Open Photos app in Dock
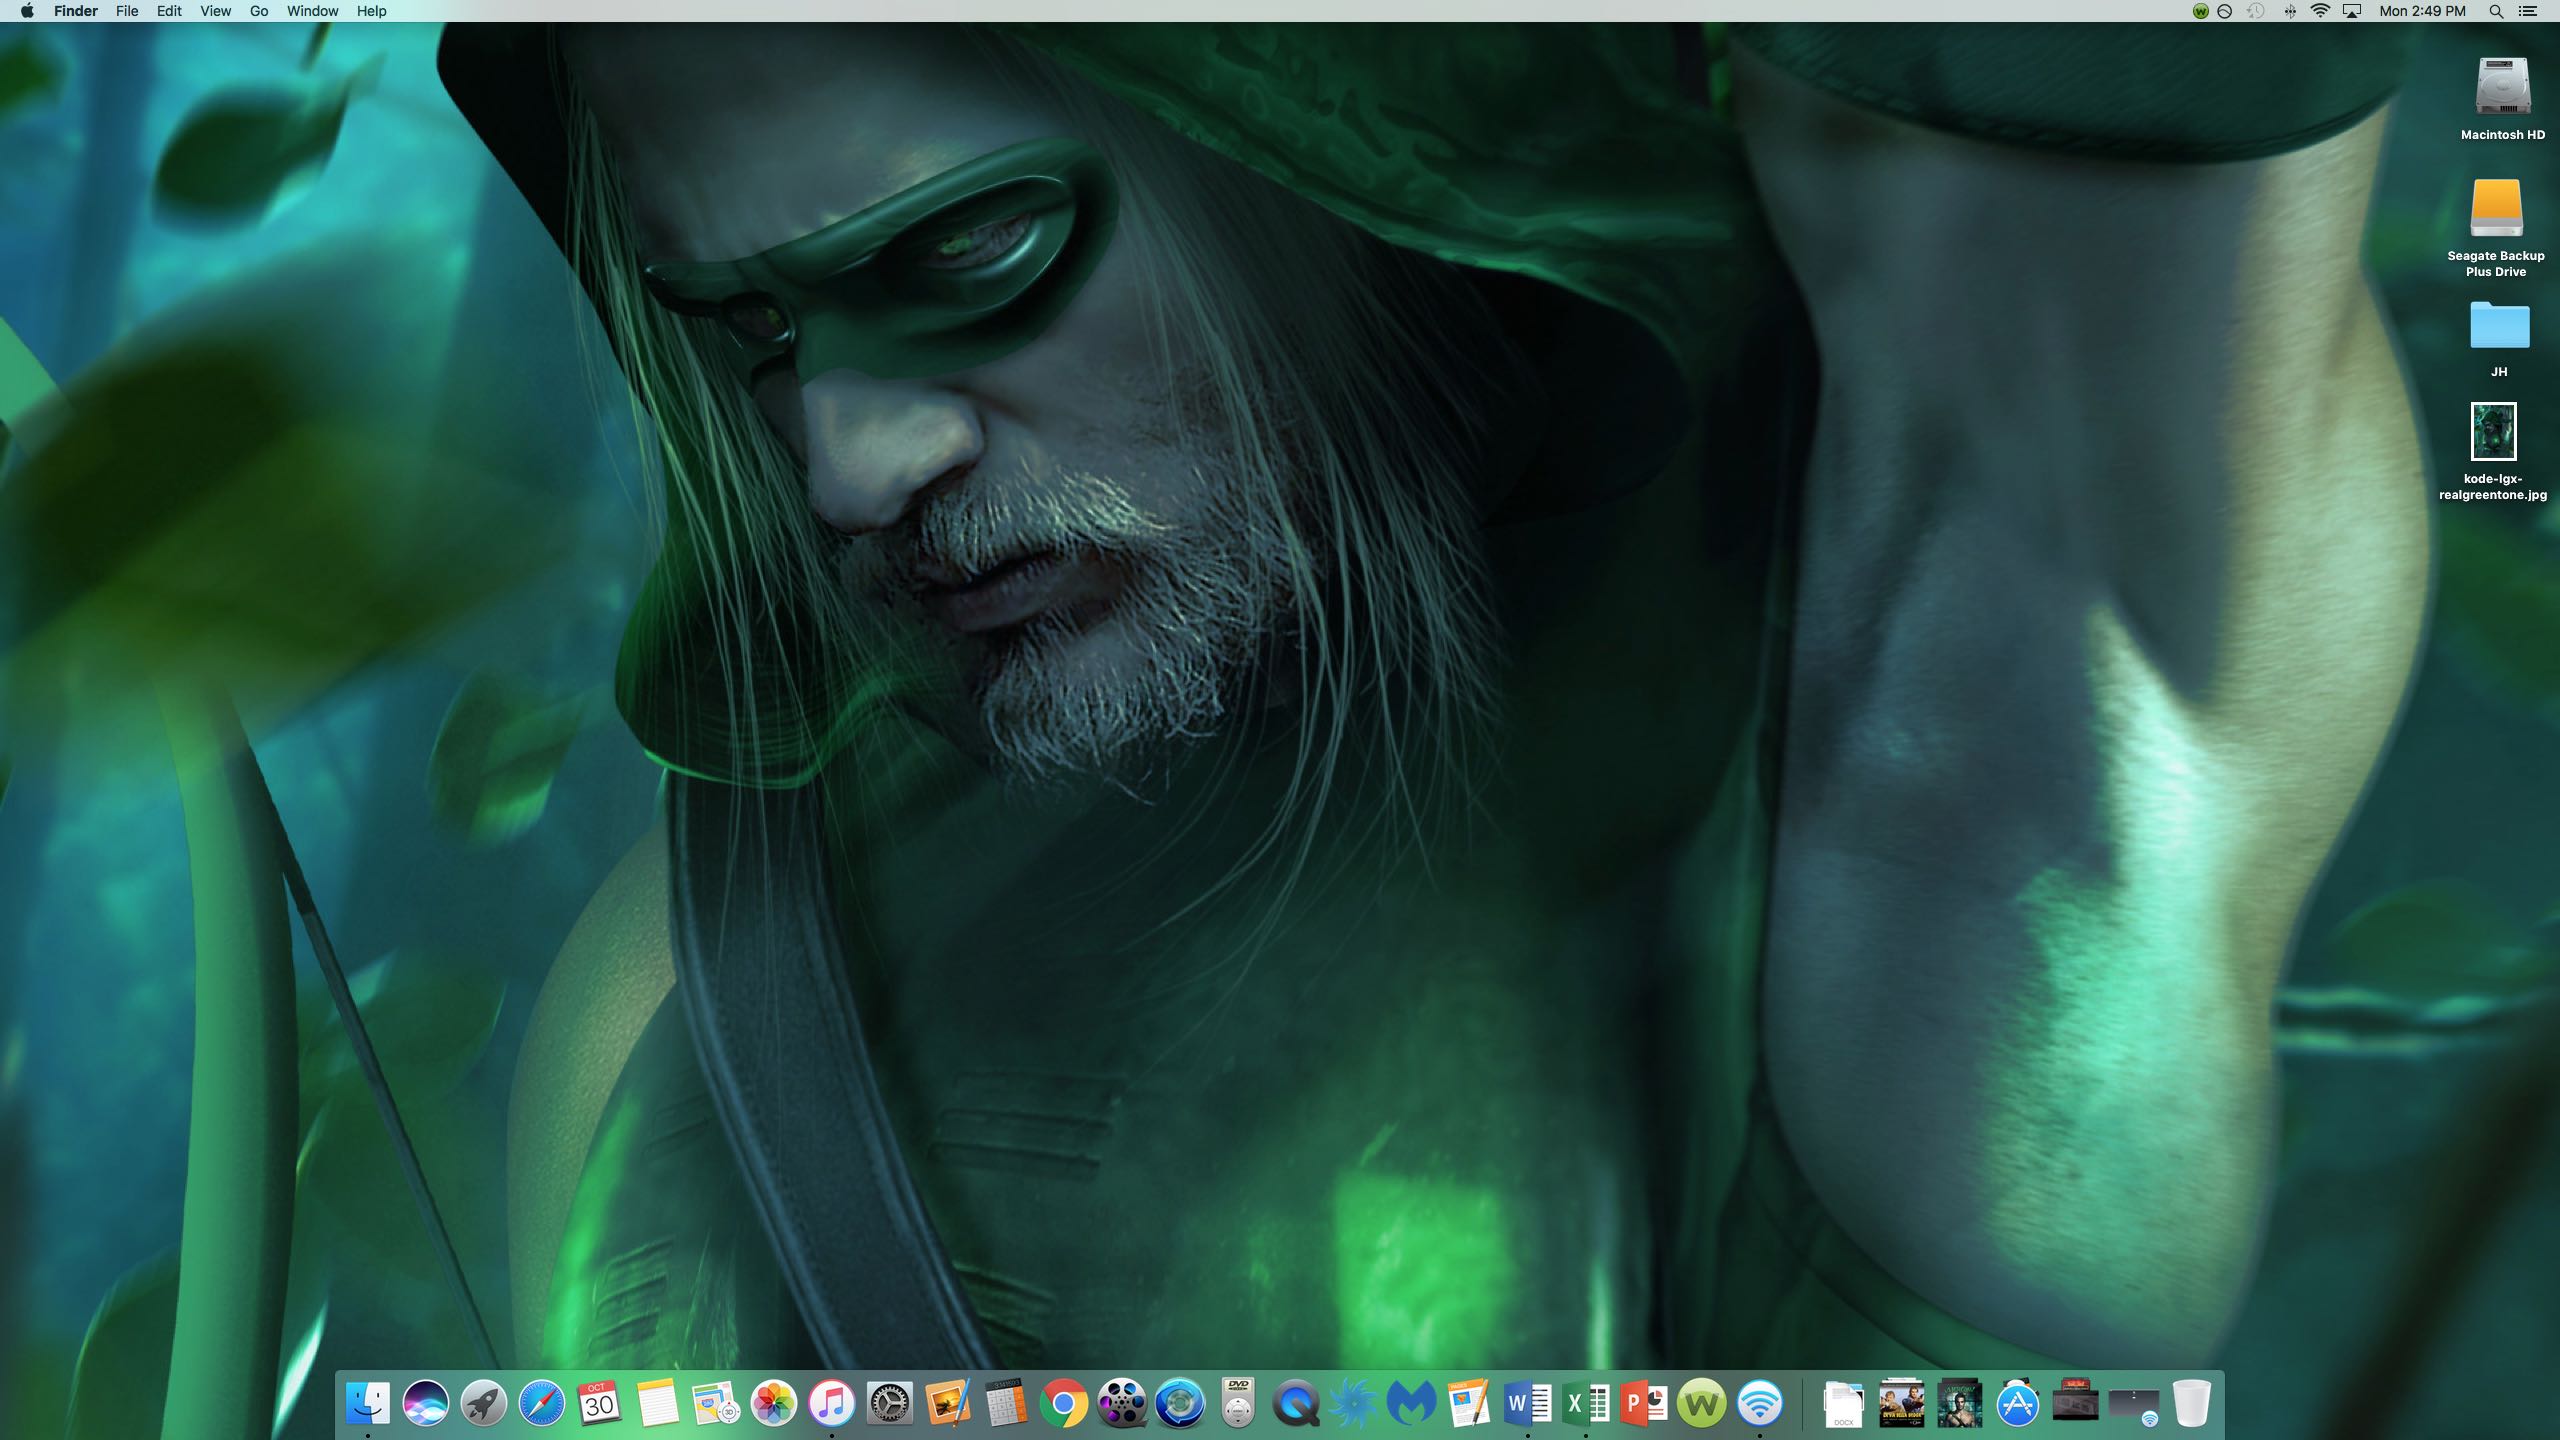The image size is (2560, 1440). [x=773, y=1403]
